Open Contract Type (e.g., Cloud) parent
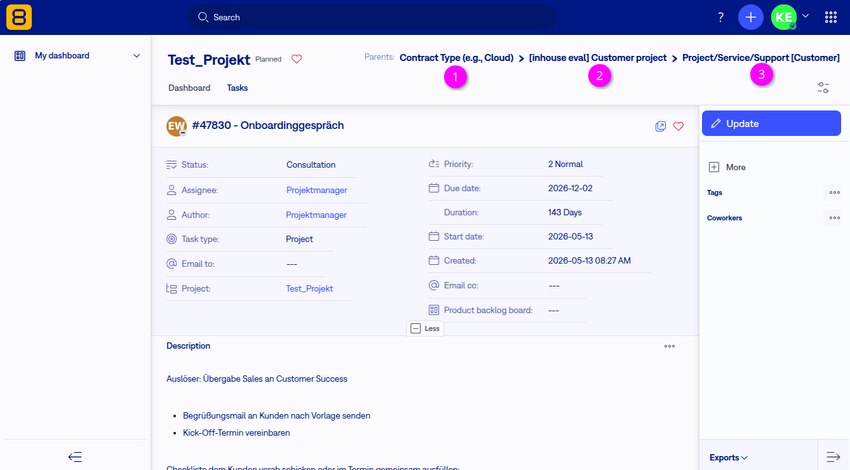 click(456, 57)
